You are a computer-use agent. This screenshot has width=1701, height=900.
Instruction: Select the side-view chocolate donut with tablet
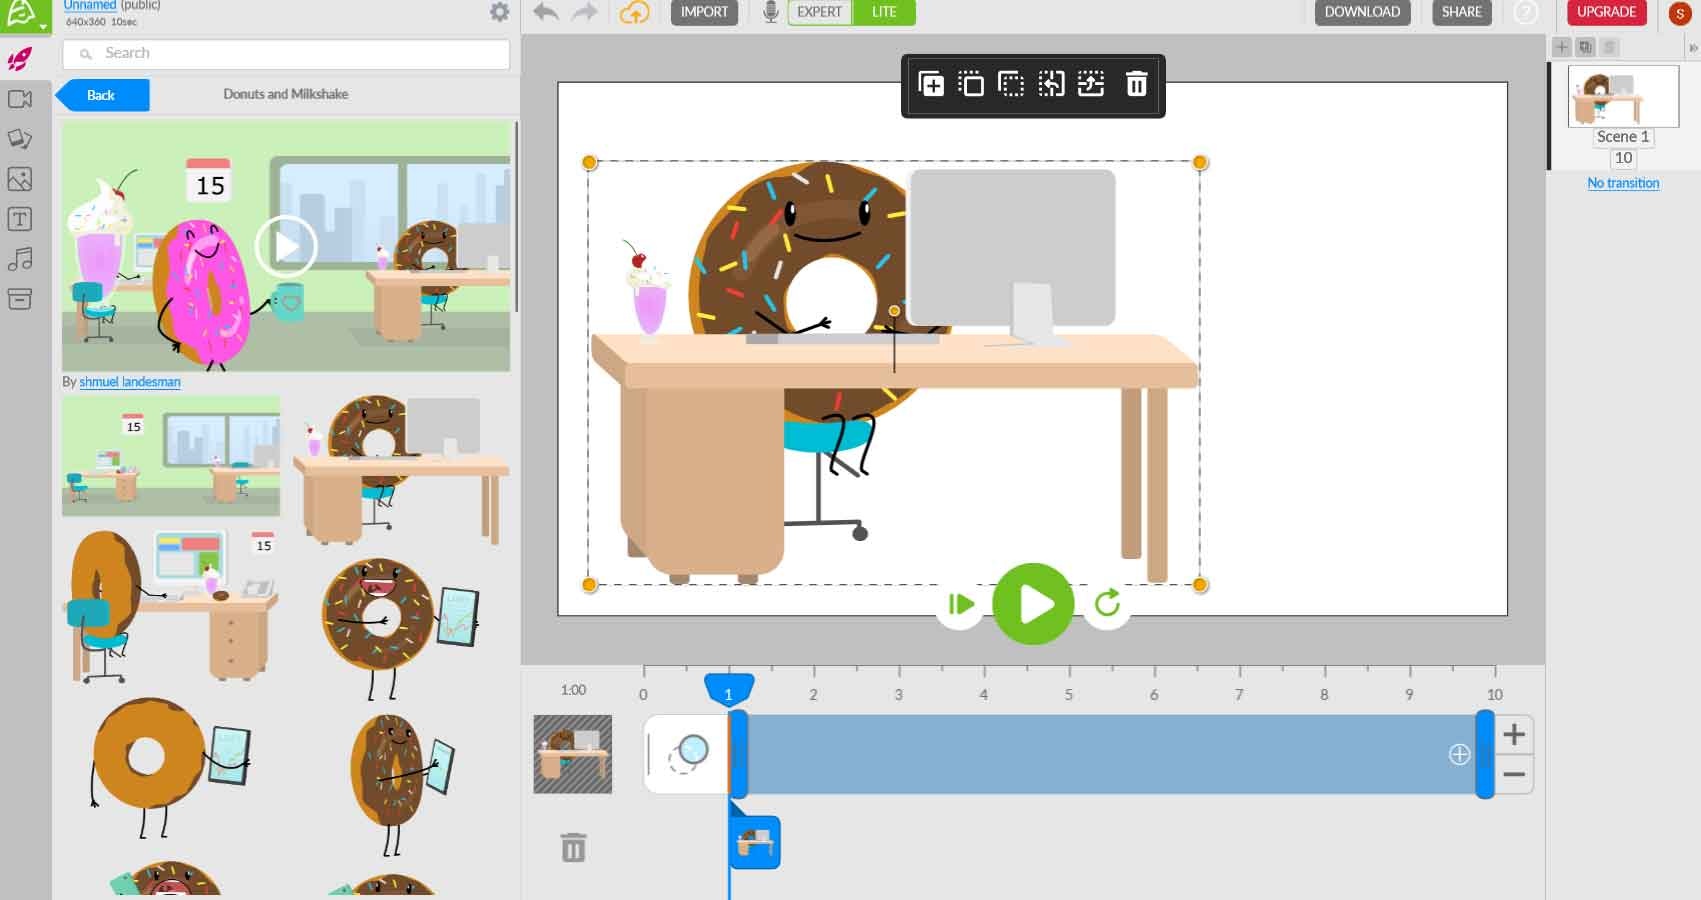(x=402, y=784)
